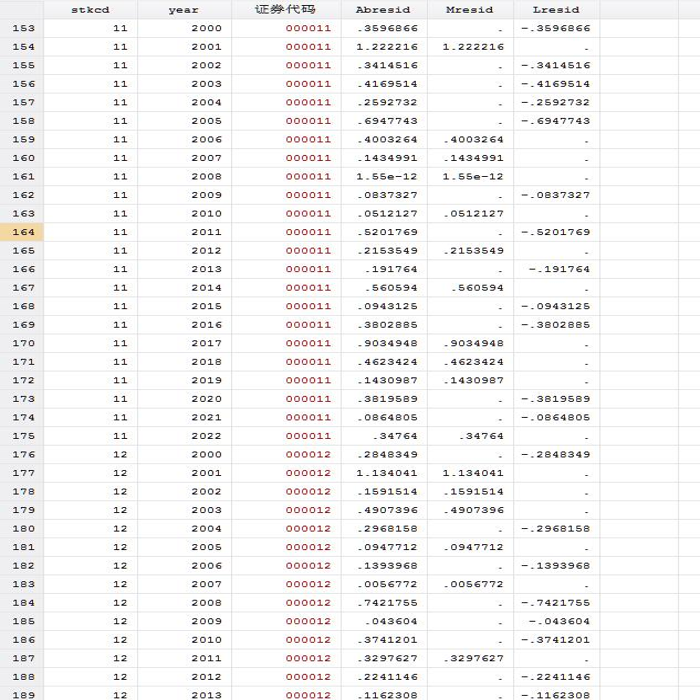Click year 2022 in row 175
The height and width of the screenshot is (700, 700).
(207, 436)
